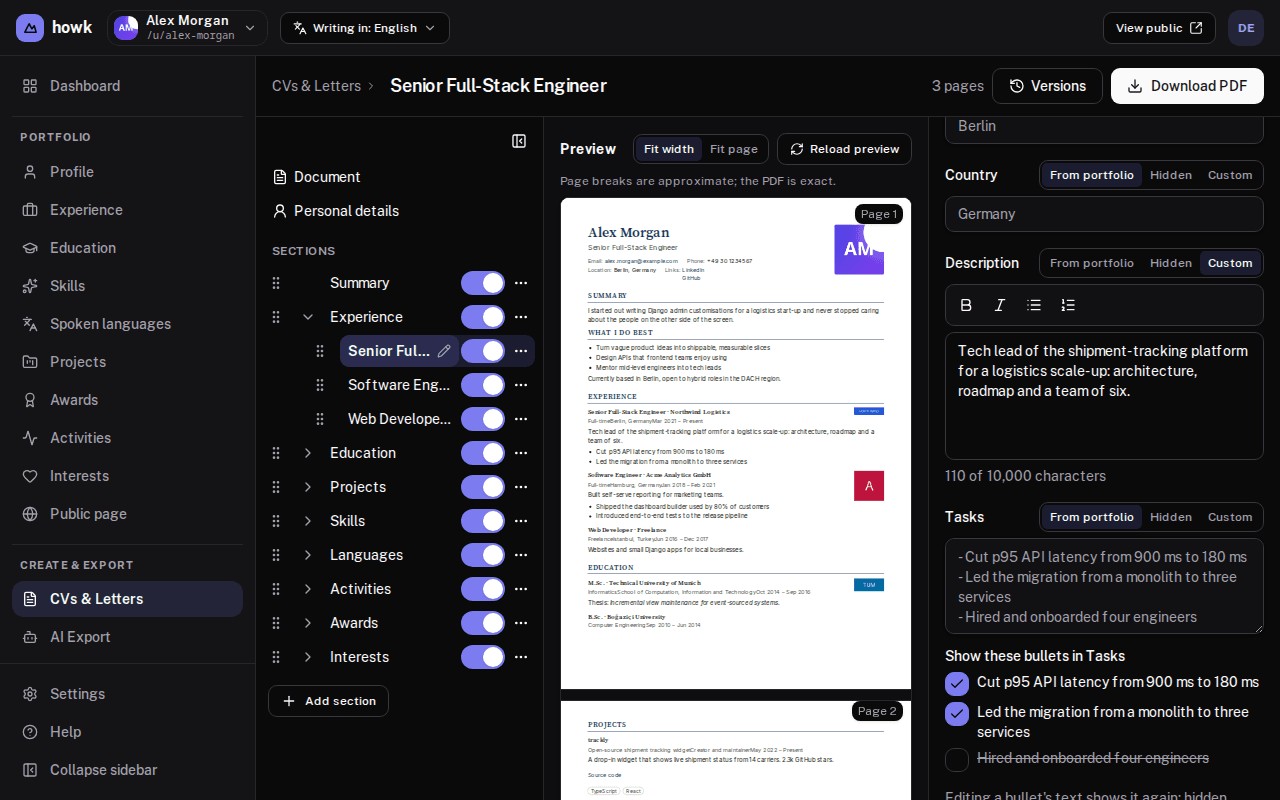Apply Italic formatting in Description toolbar
Screen dimensions: 1280x800
[x=1000, y=305]
